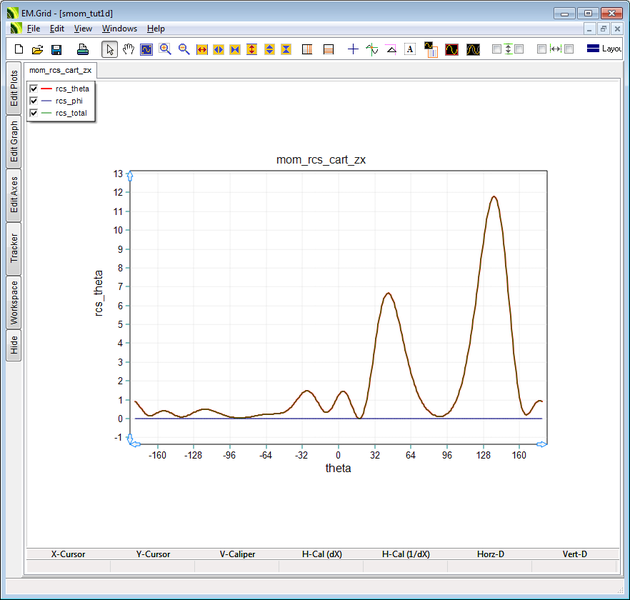630x600 pixels.
Task: Click the Print icon
Action: coord(83,49)
